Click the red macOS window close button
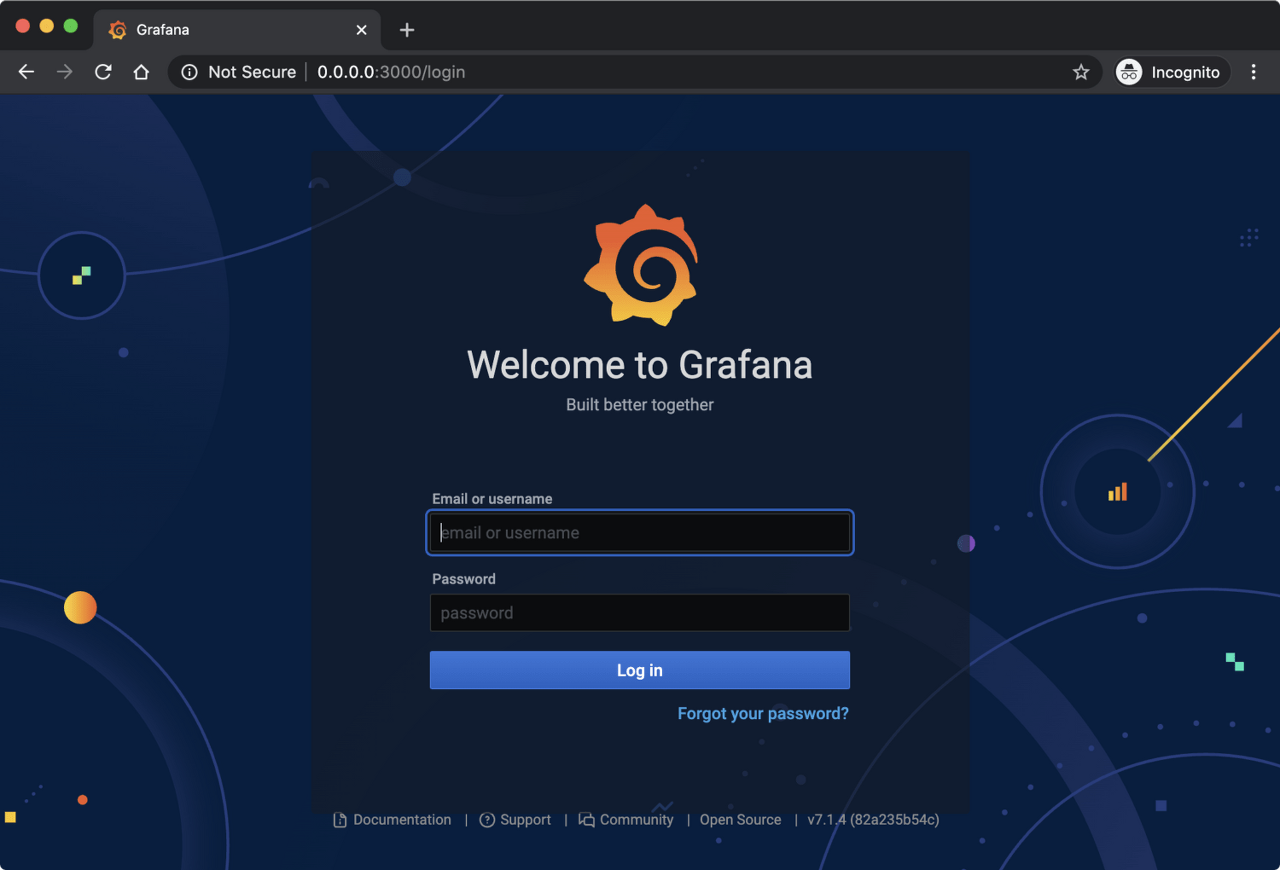Screen dimensions: 1280x870 click(22, 26)
